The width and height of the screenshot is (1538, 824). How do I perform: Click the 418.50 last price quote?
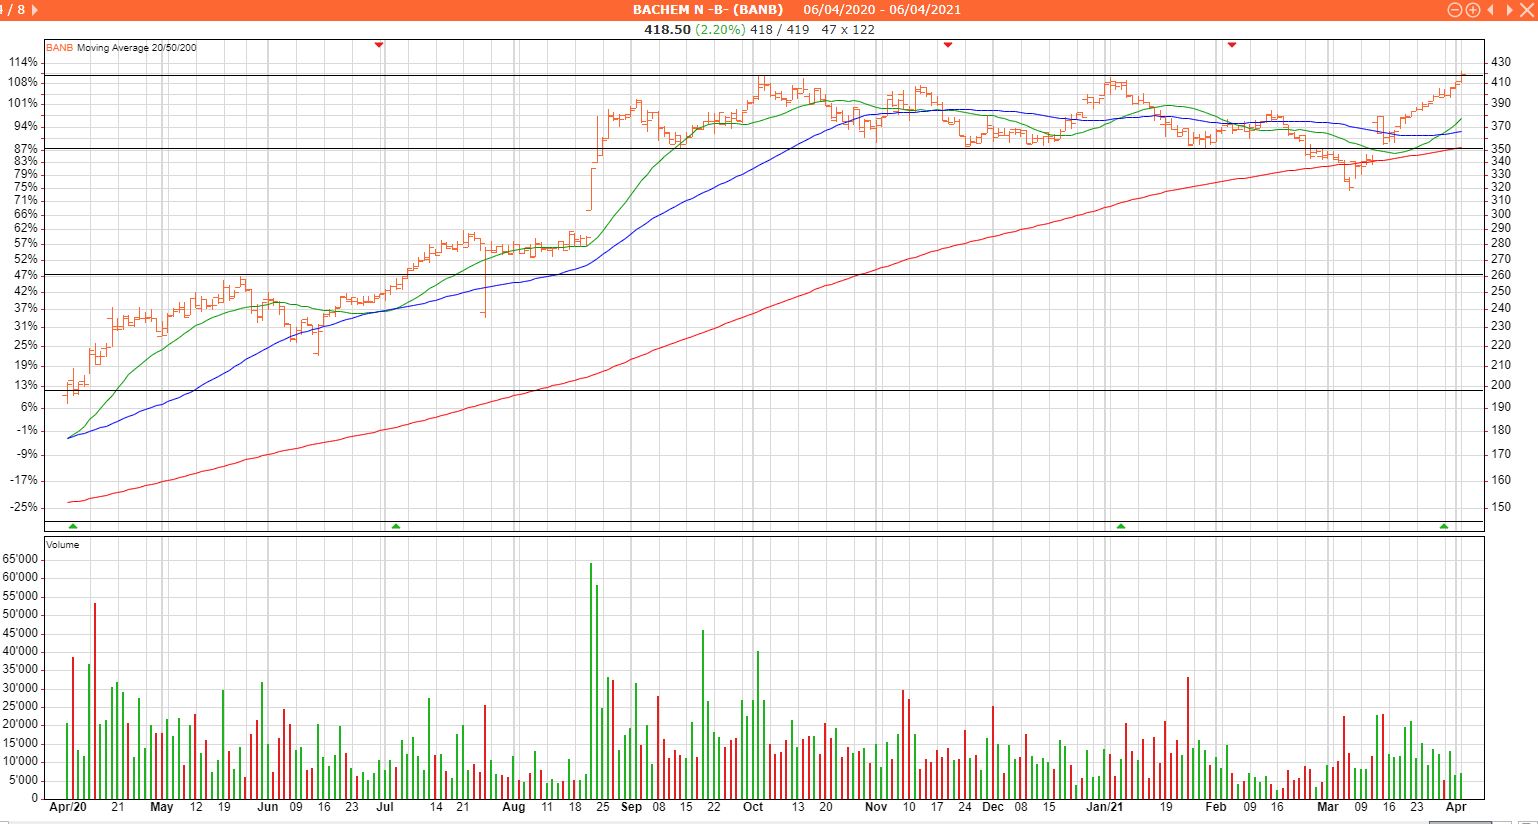pyautogui.click(x=667, y=30)
